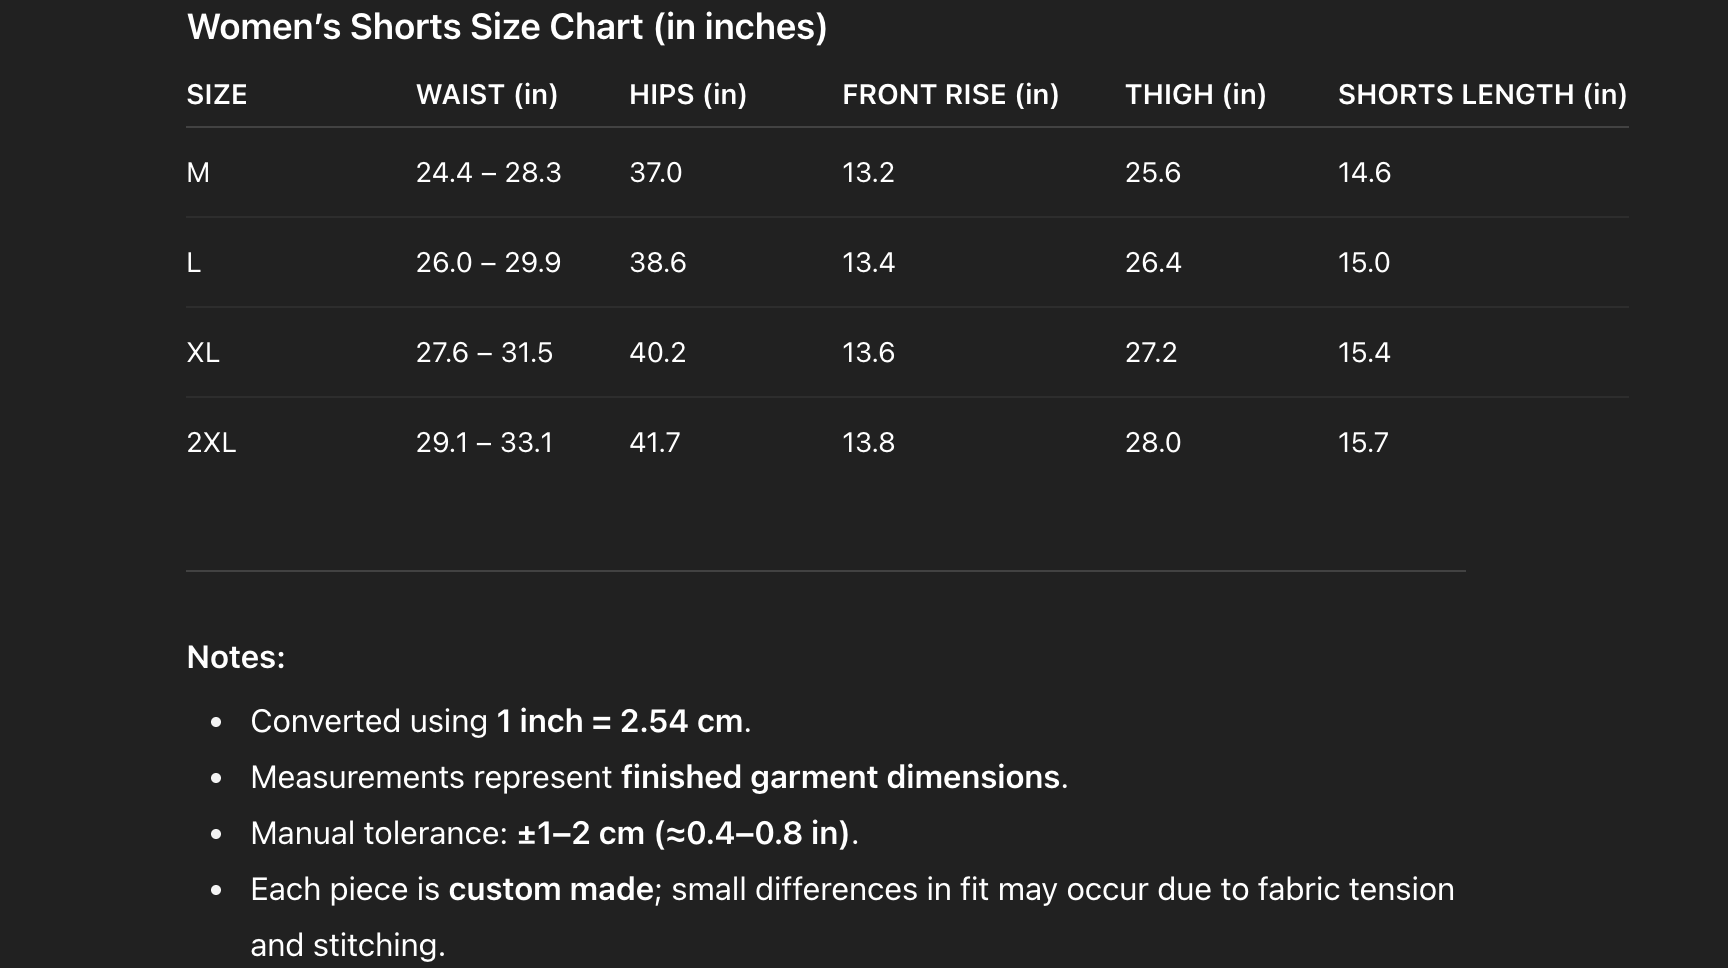This screenshot has width=1728, height=968.
Task: Select the size M row label
Action: (x=198, y=173)
